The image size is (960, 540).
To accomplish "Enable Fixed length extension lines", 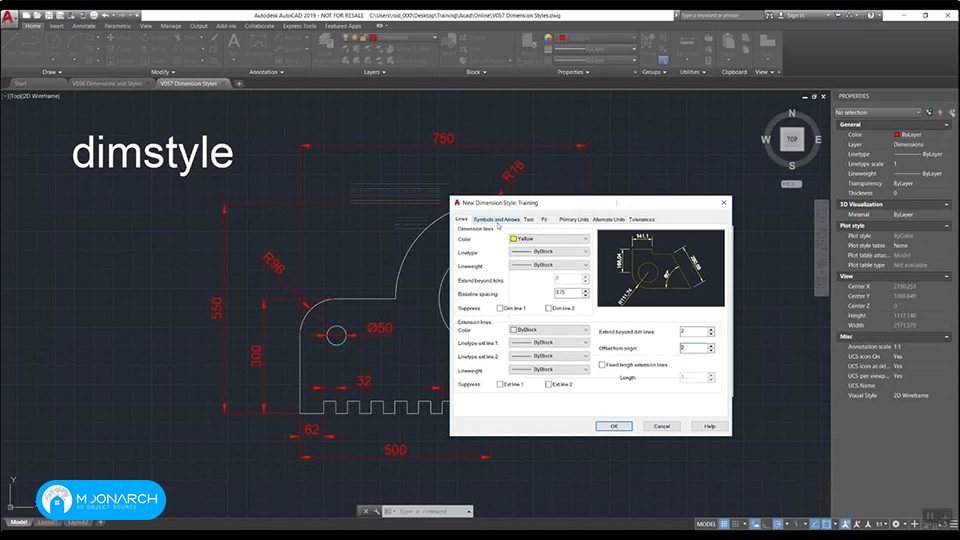I will (x=602, y=364).
